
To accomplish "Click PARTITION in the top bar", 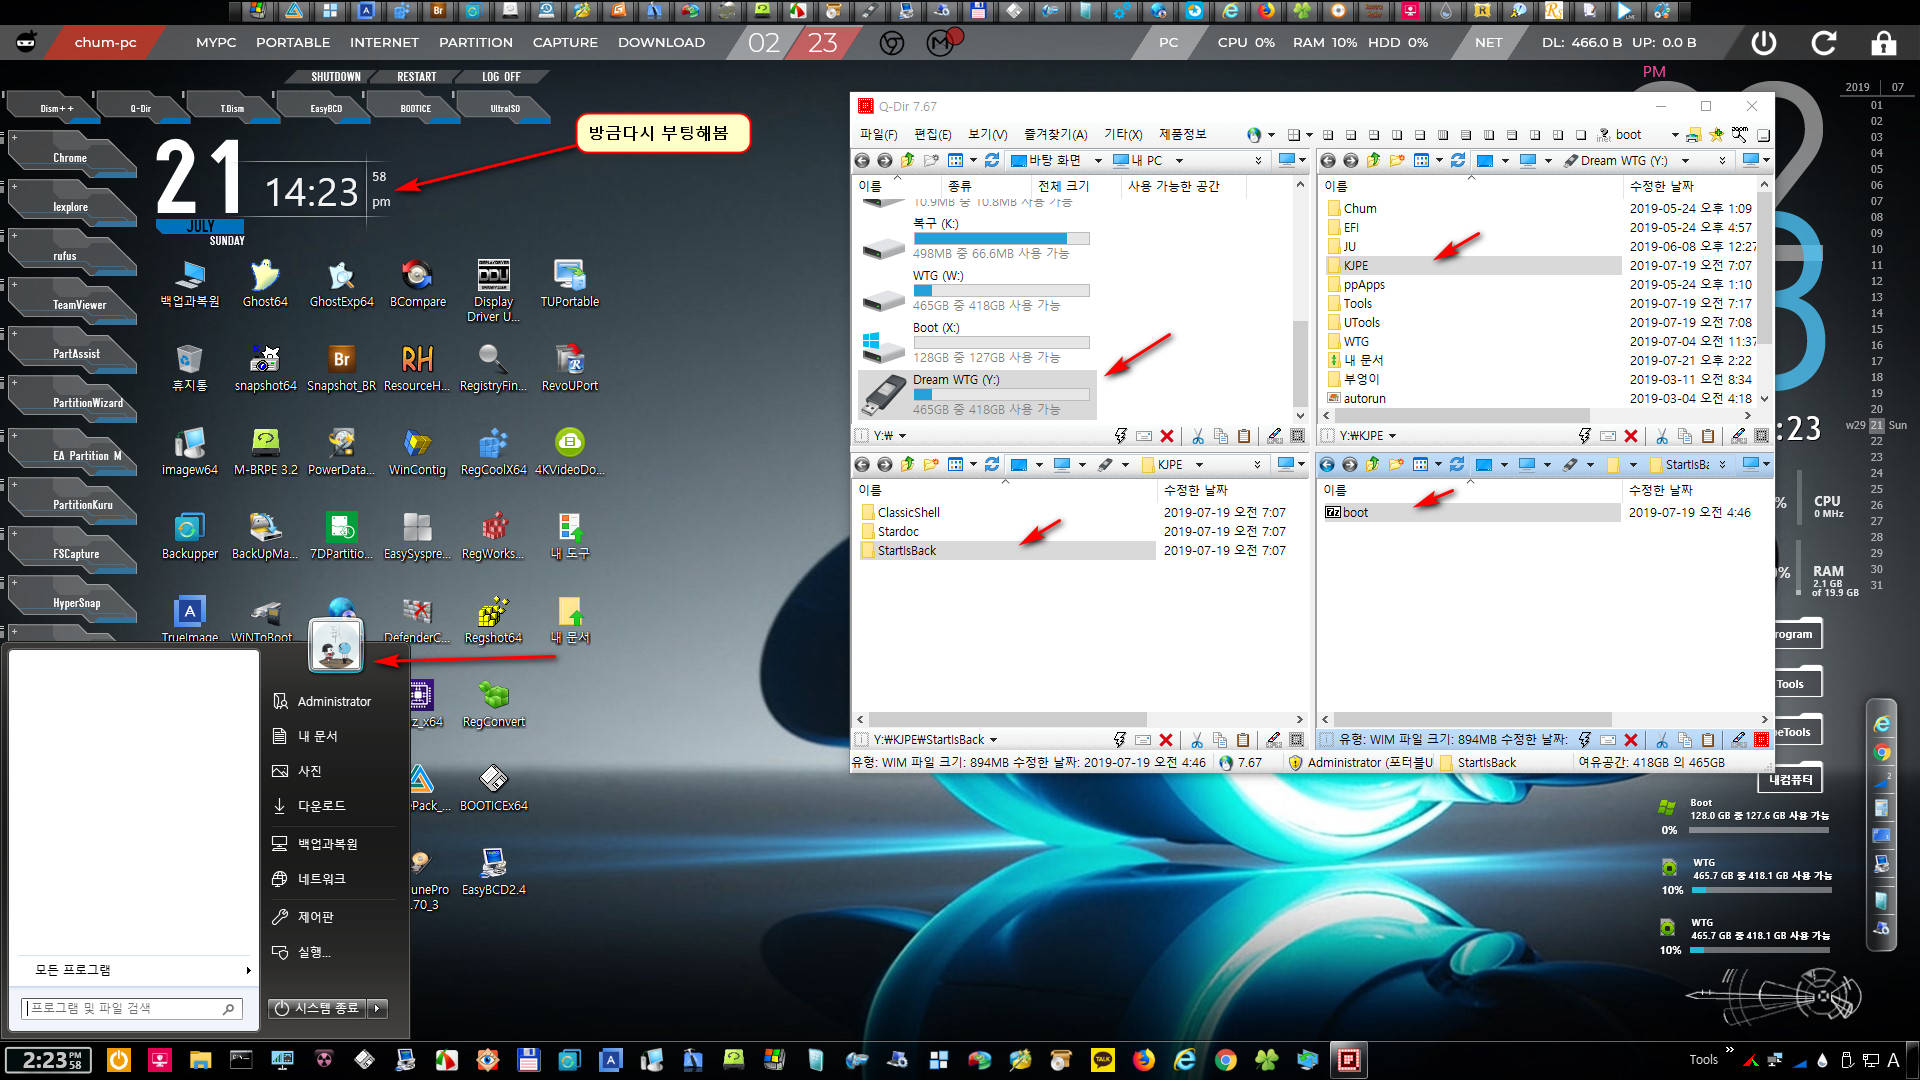I will pyautogui.click(x=476, y=43).
